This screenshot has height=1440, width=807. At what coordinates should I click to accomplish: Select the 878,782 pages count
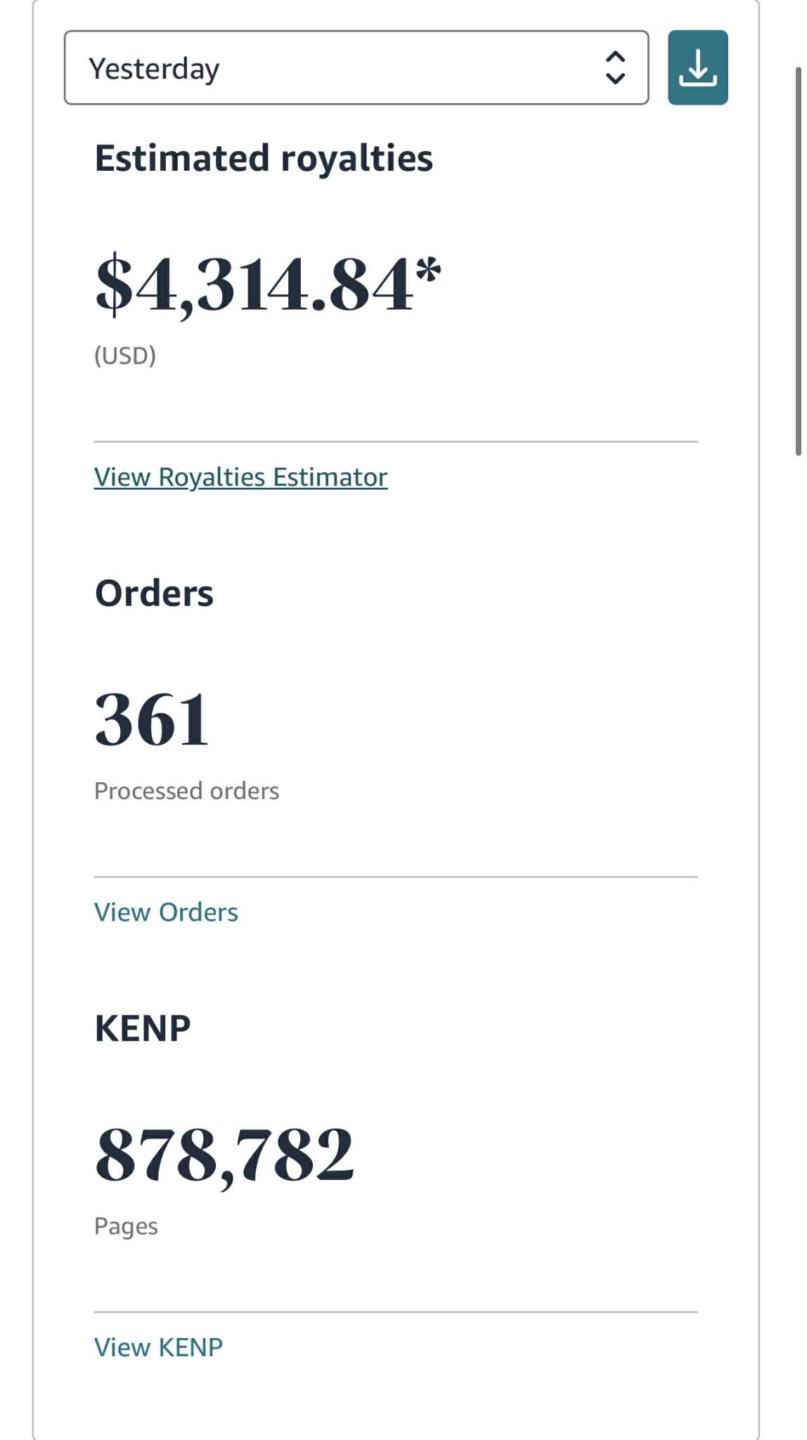point(224,1155)
